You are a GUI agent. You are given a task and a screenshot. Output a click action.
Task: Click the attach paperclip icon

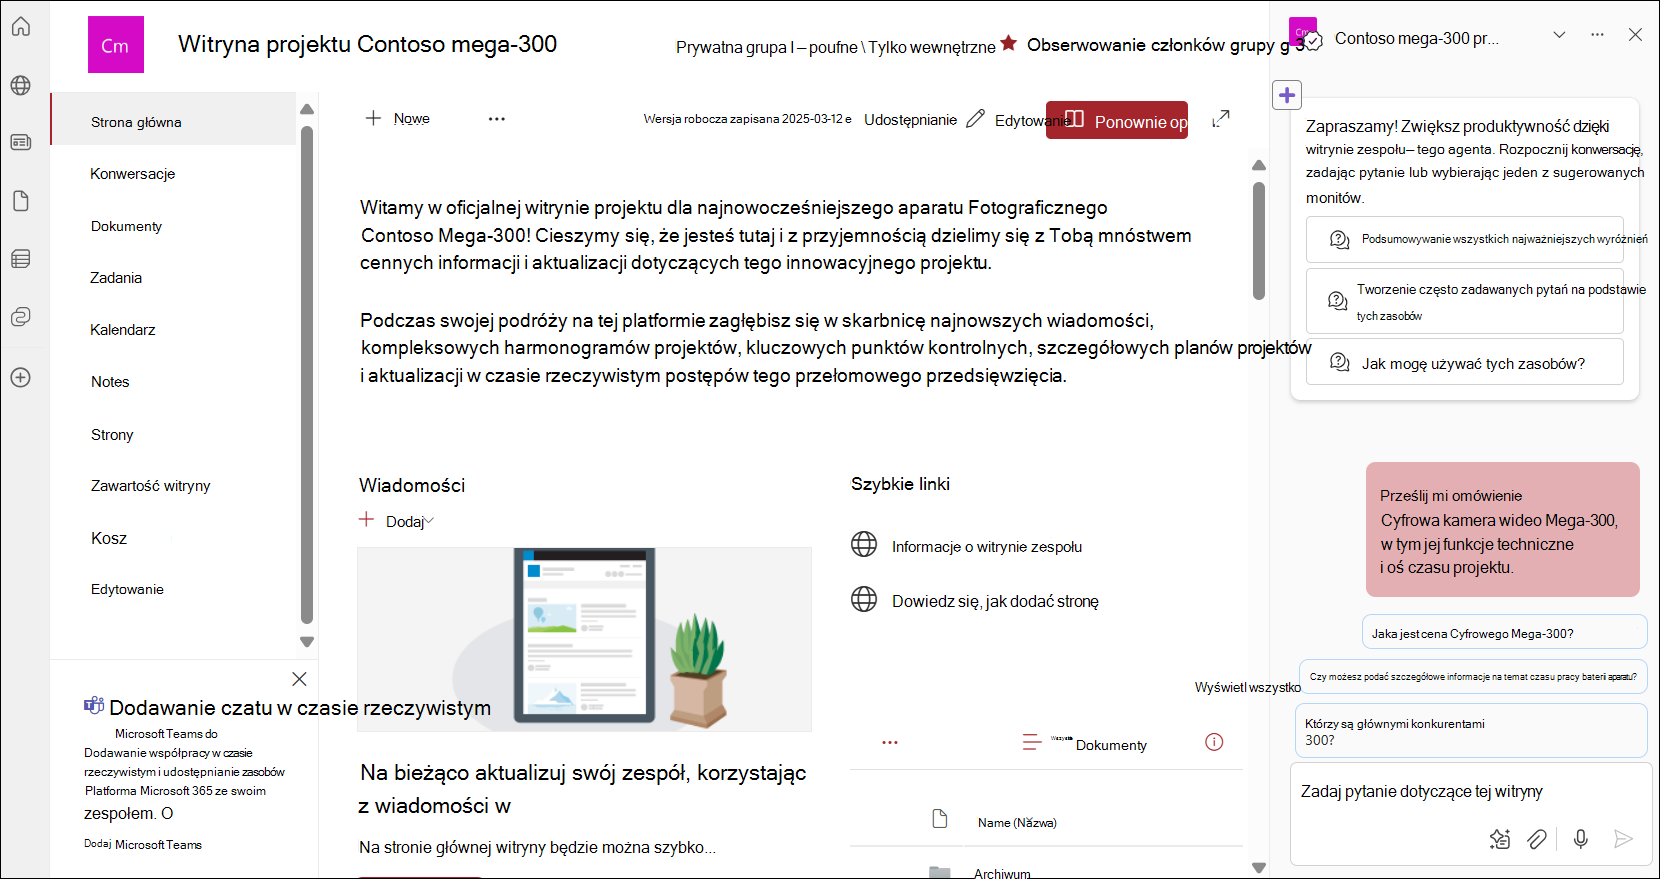(1537, 839)
